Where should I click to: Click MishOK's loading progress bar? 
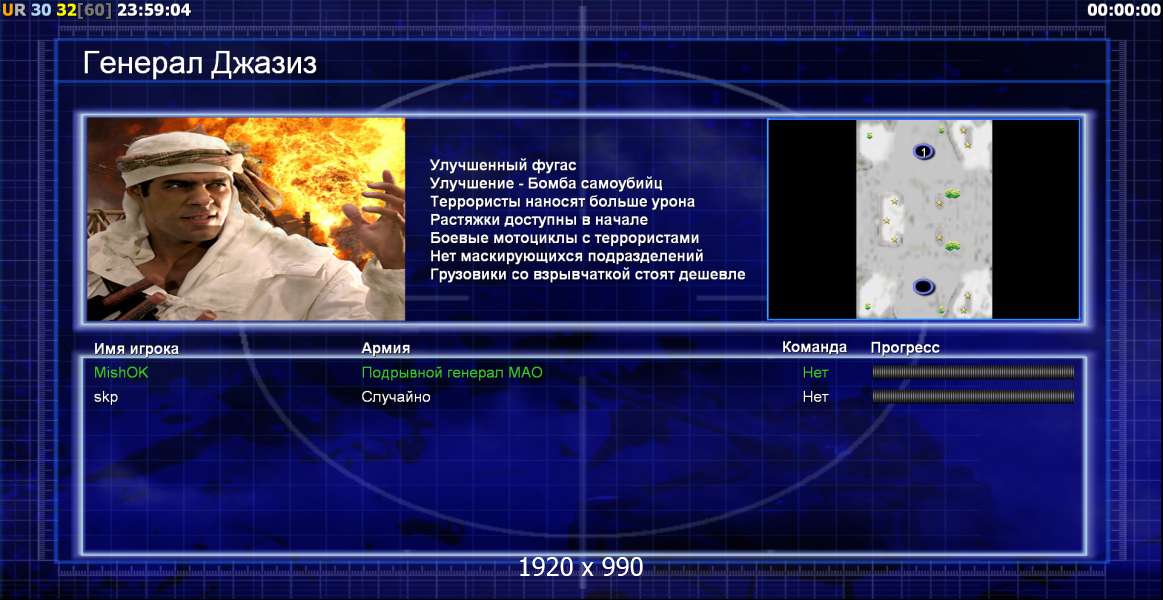(973, 372)
